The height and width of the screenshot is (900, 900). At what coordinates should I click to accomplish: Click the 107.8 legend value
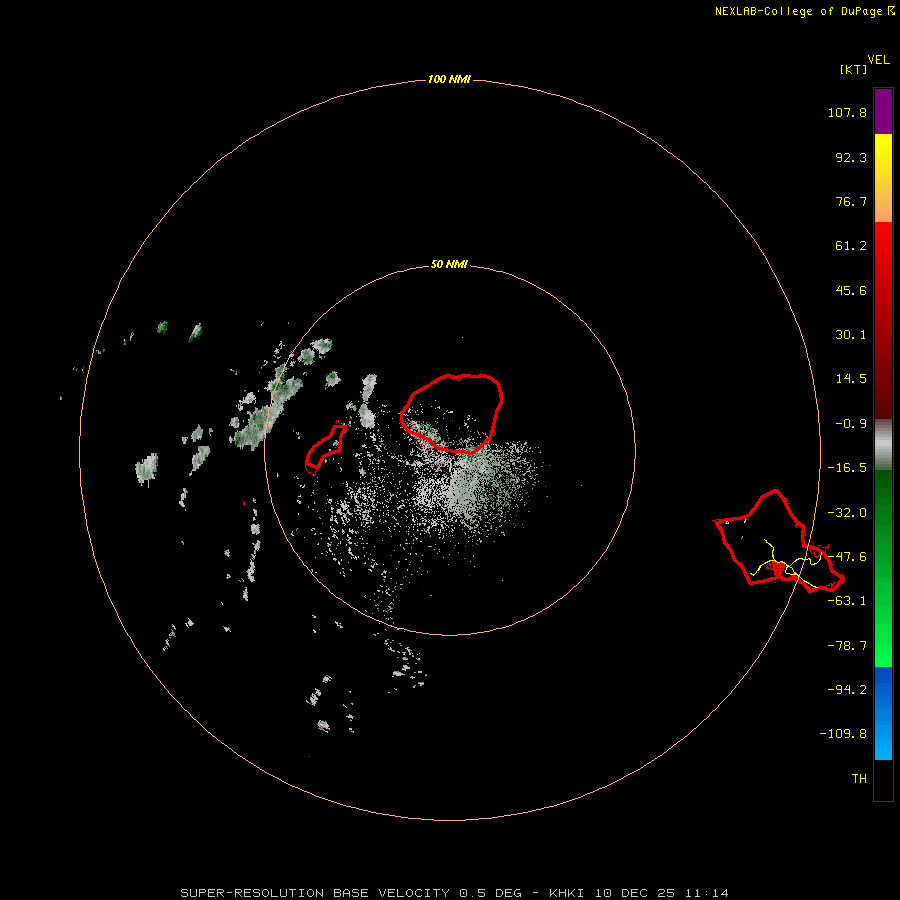tap(847, 112)
